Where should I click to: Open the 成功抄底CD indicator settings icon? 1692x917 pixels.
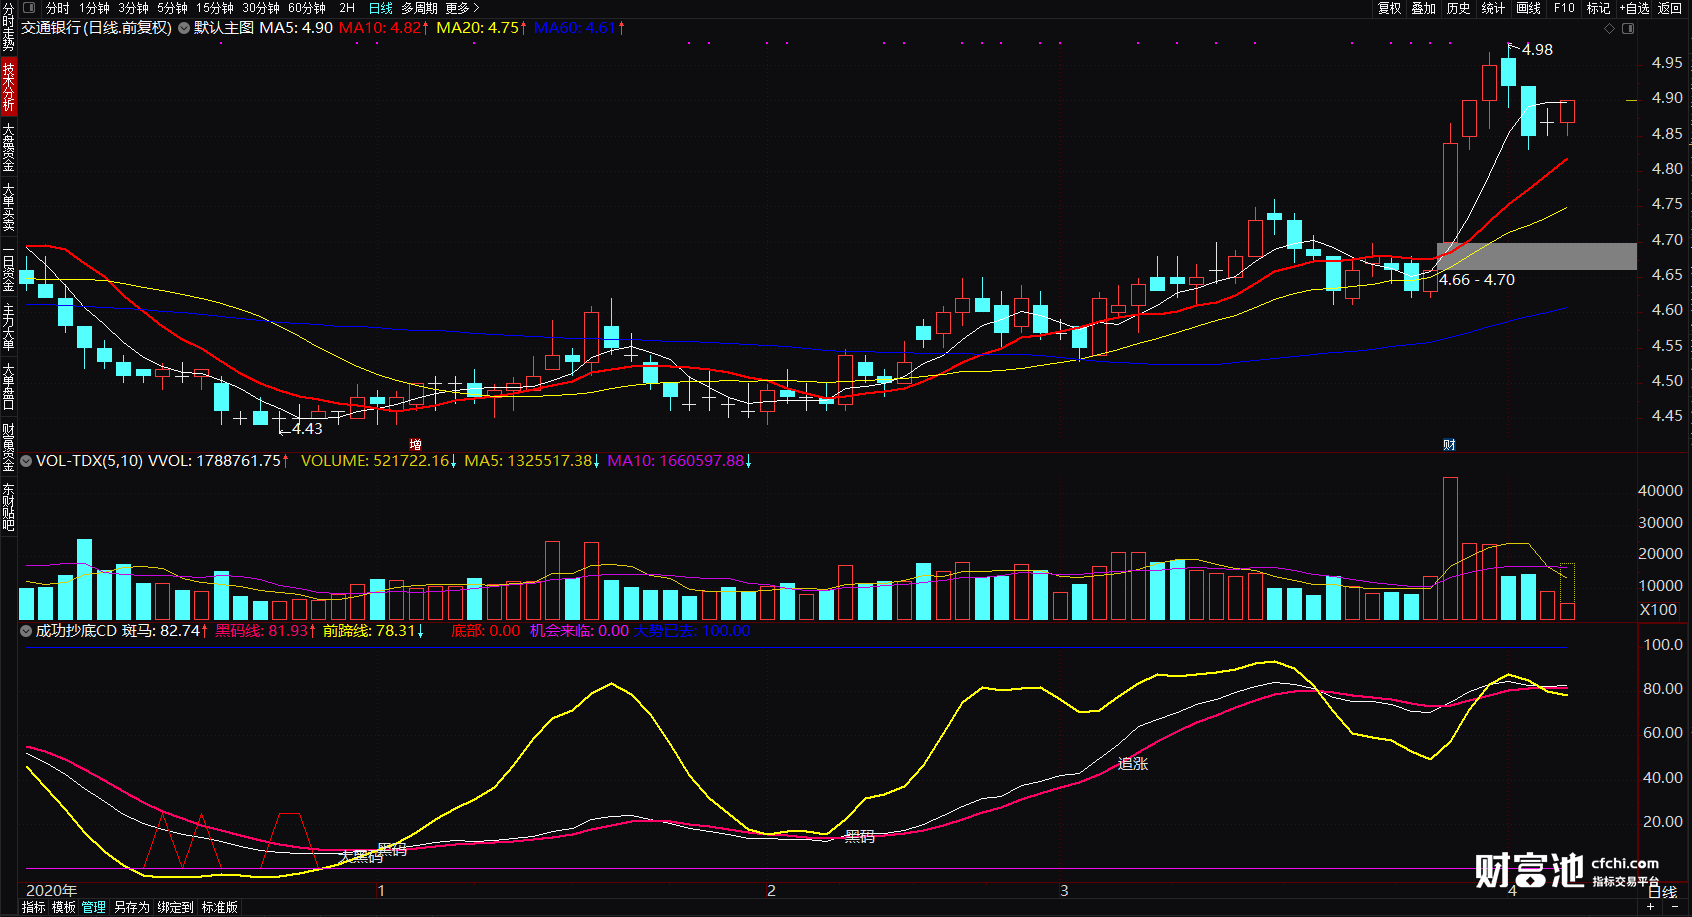tap(27, 631)
